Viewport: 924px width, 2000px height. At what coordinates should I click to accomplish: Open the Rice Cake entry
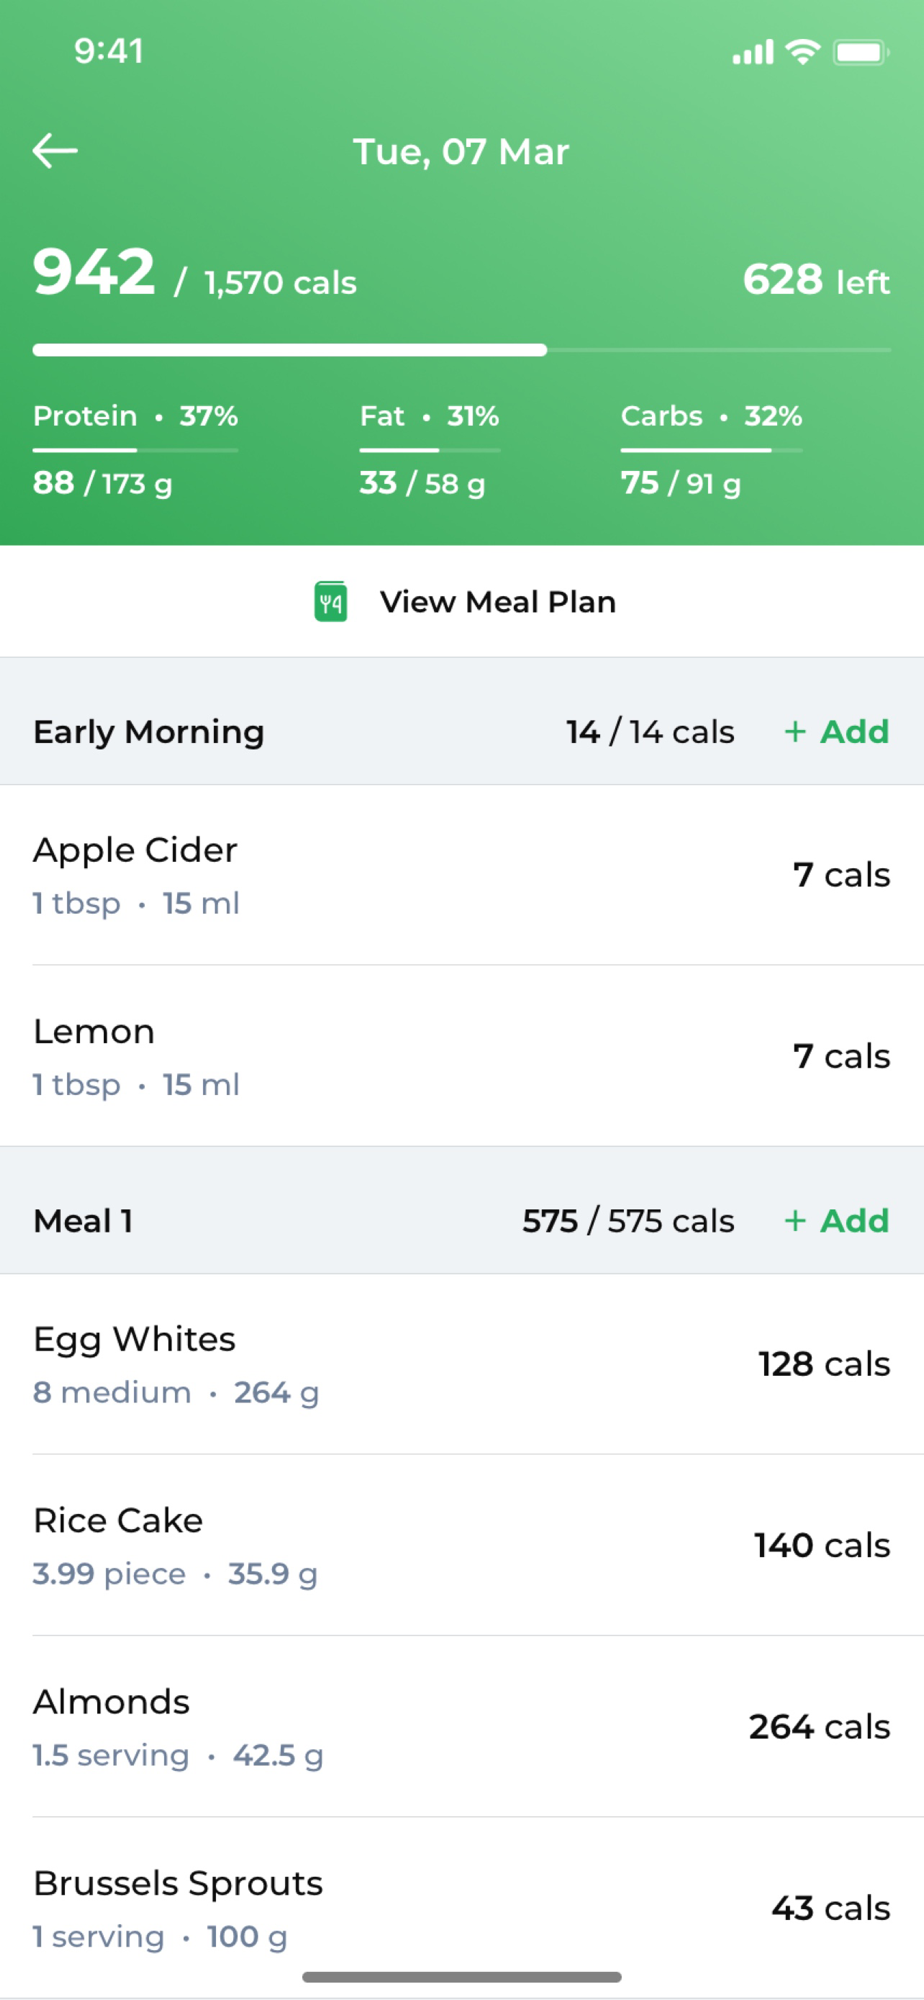coord(461,1545)
